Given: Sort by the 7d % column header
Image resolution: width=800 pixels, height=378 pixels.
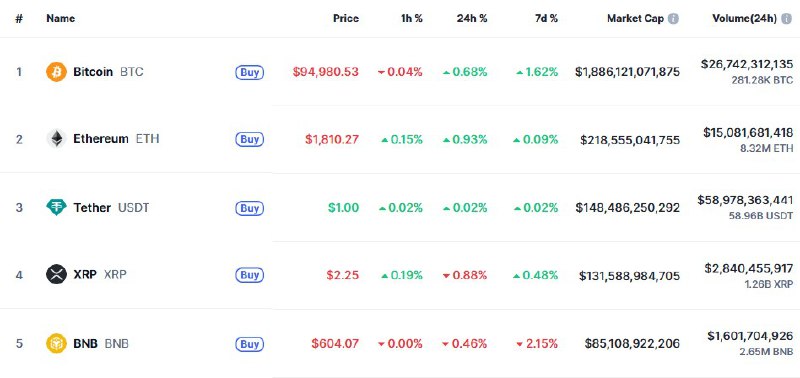Looking at the screenshot, I should [546, 18].
